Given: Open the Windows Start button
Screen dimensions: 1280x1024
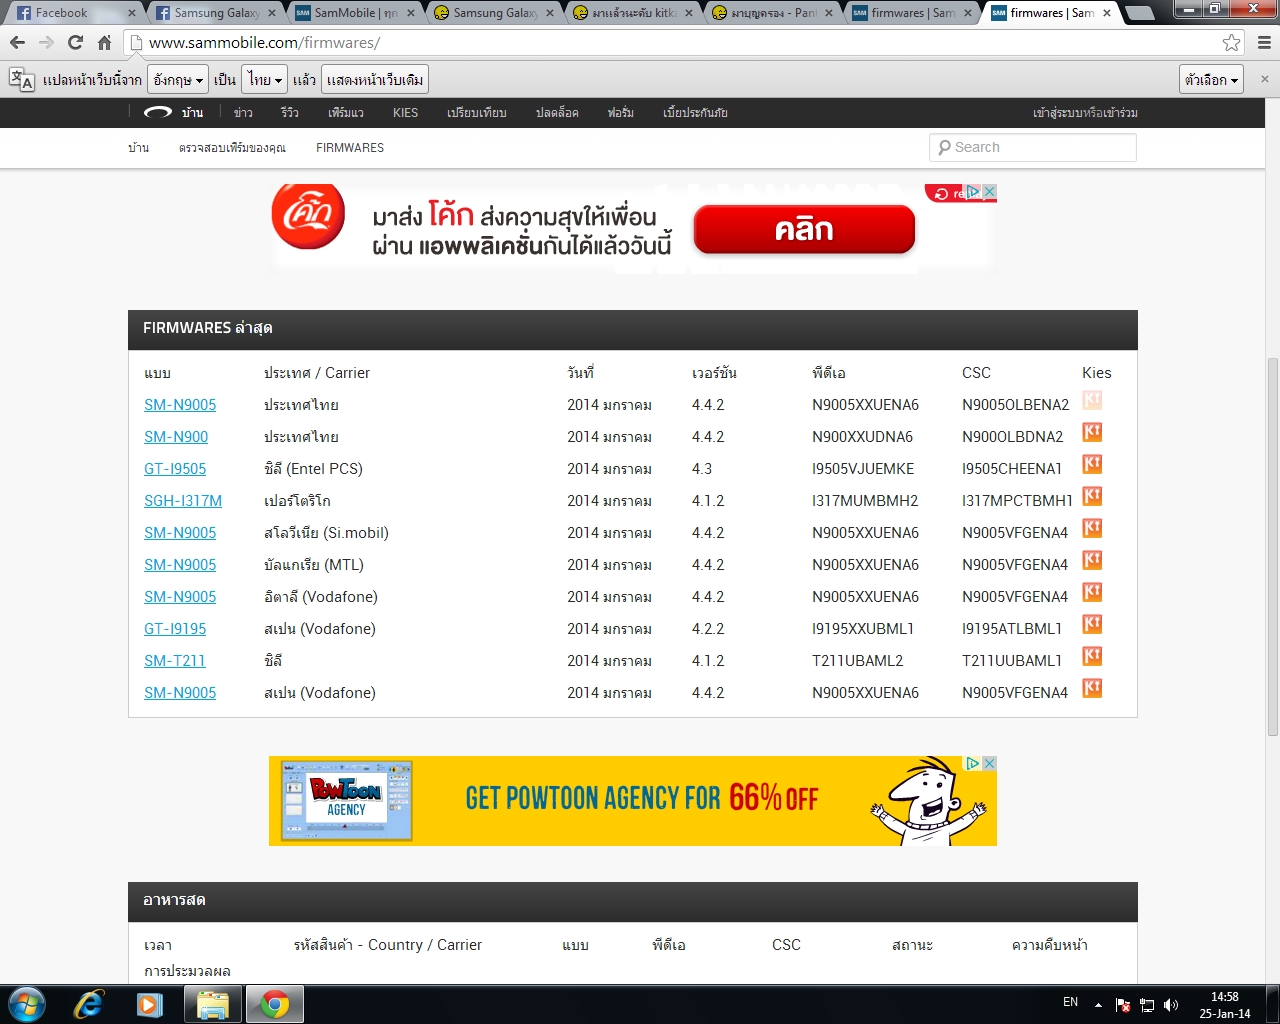Looking at the screenshot, I should coord(26,1004).
